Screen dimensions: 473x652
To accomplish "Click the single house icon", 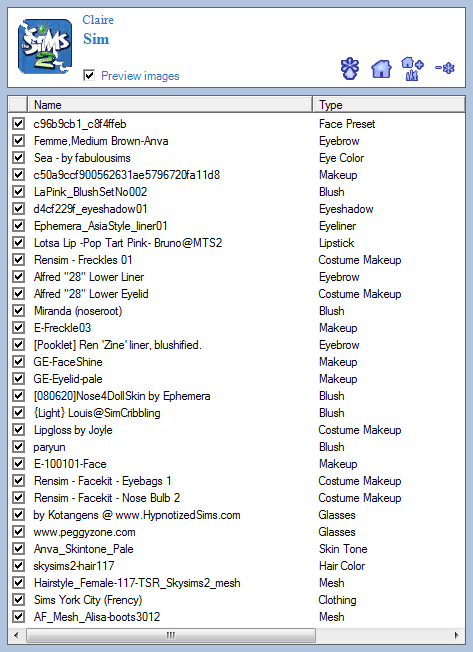I will [381, 69].
